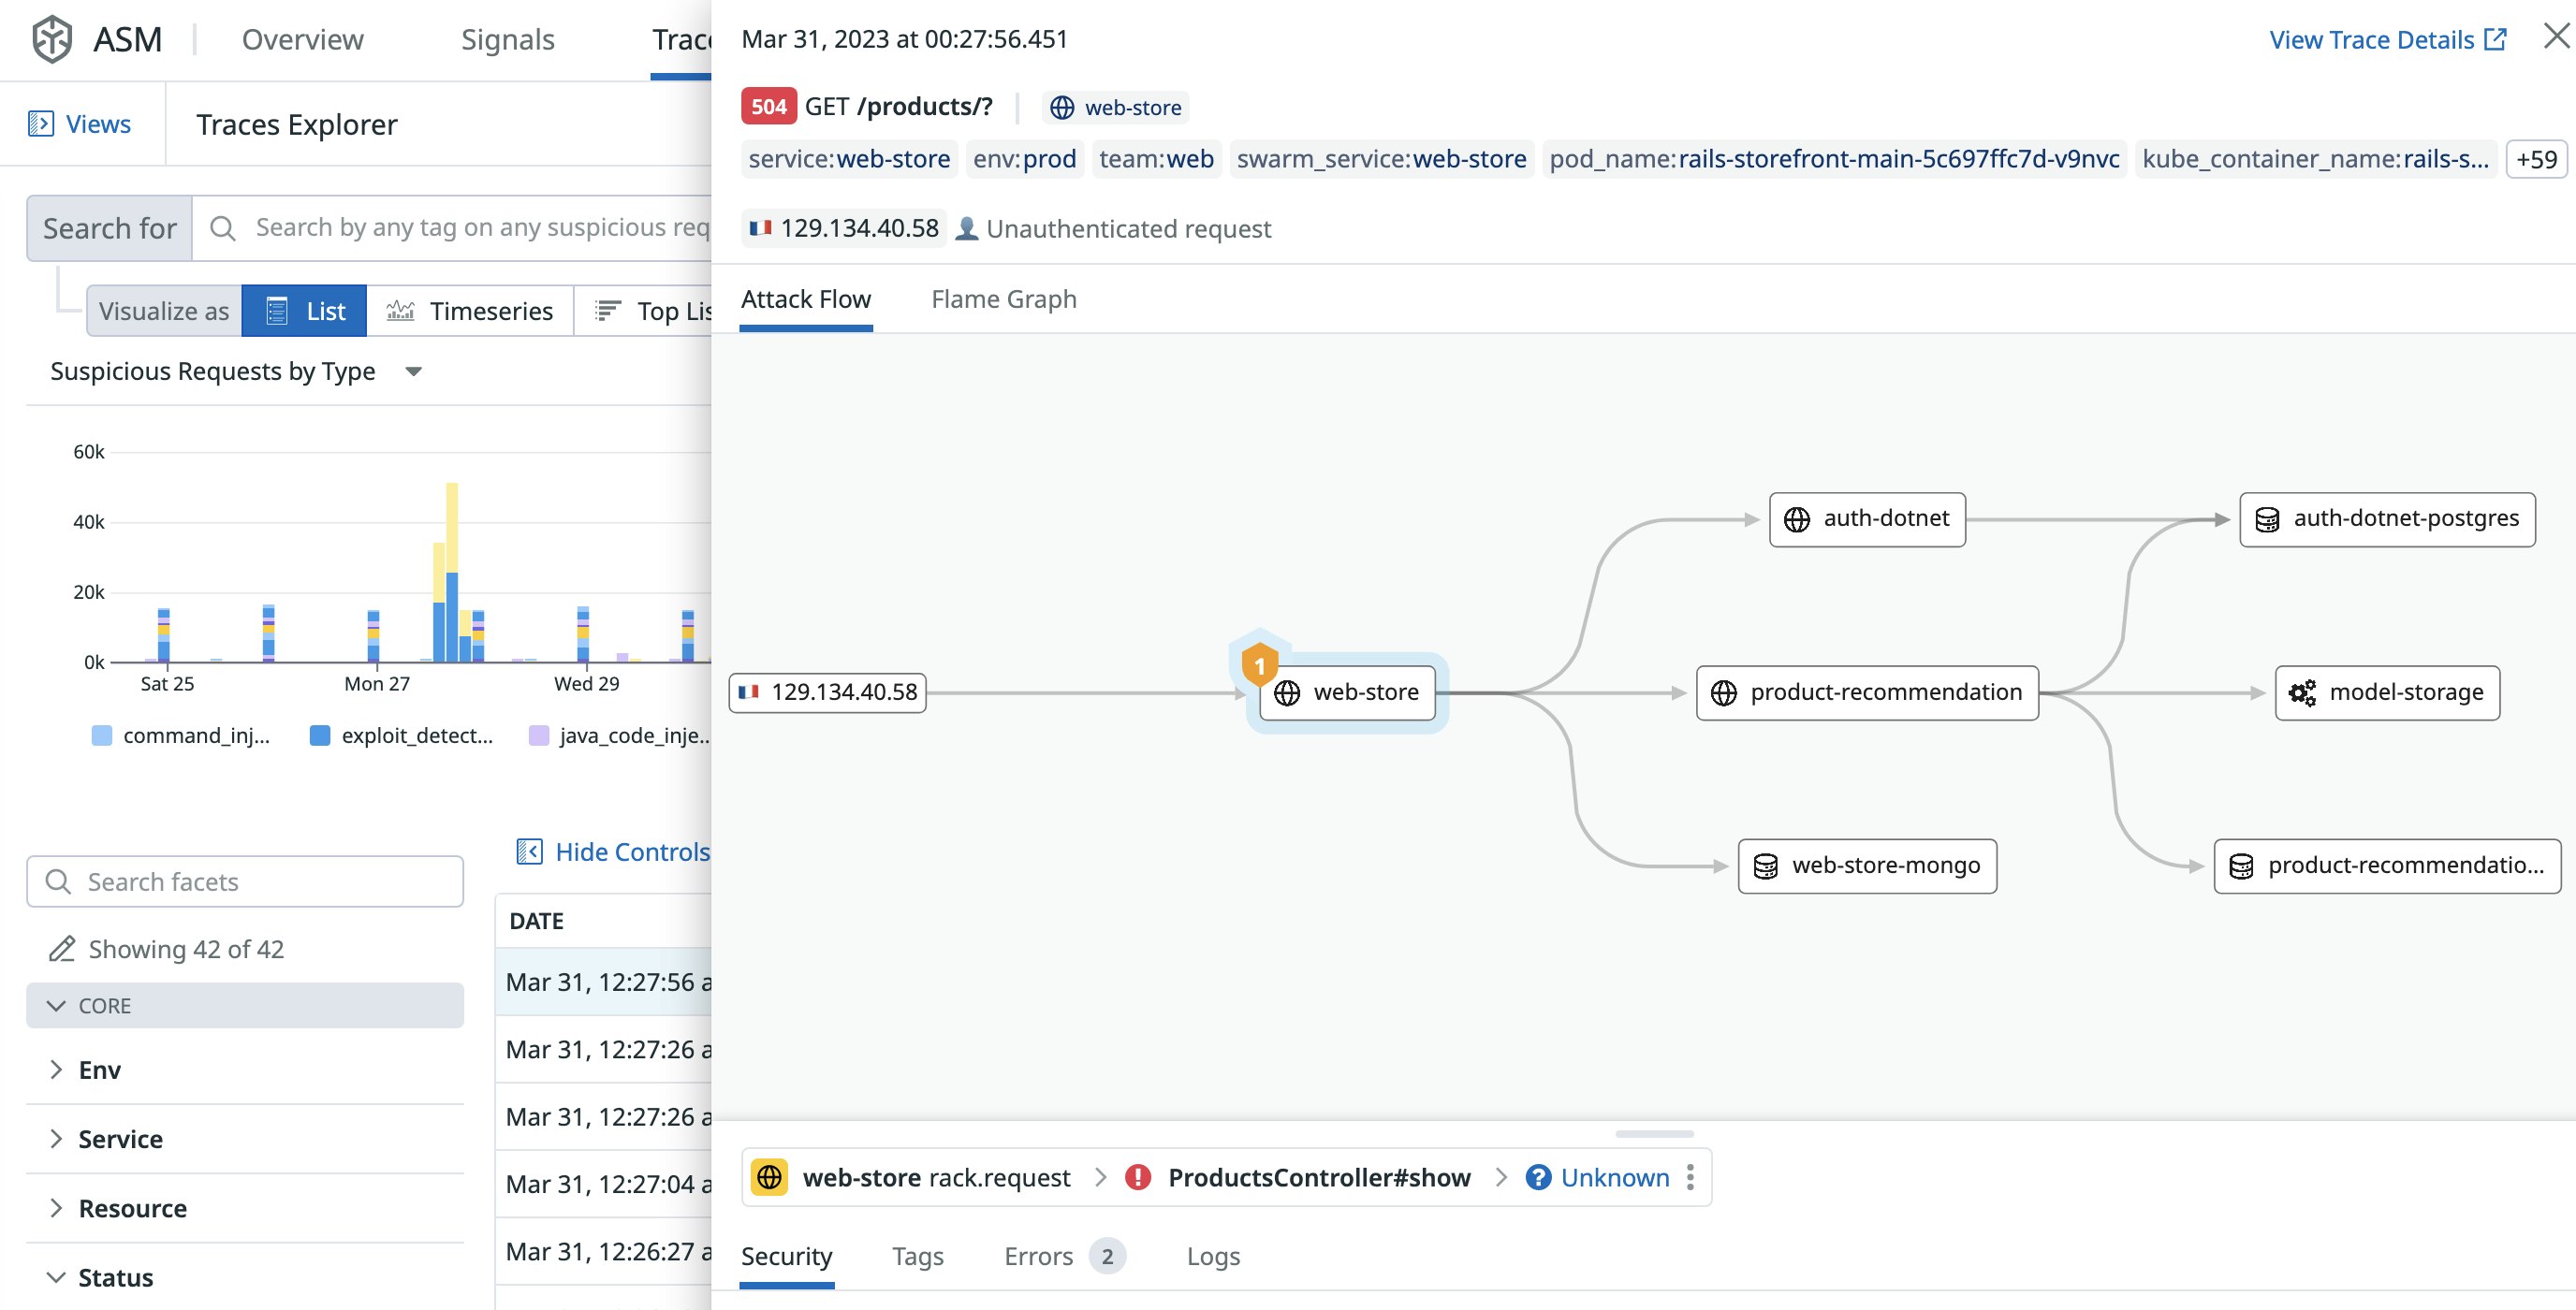Screen dimensions: 2576x1310
Task: Expand the Env facet
Action: 99,1069
